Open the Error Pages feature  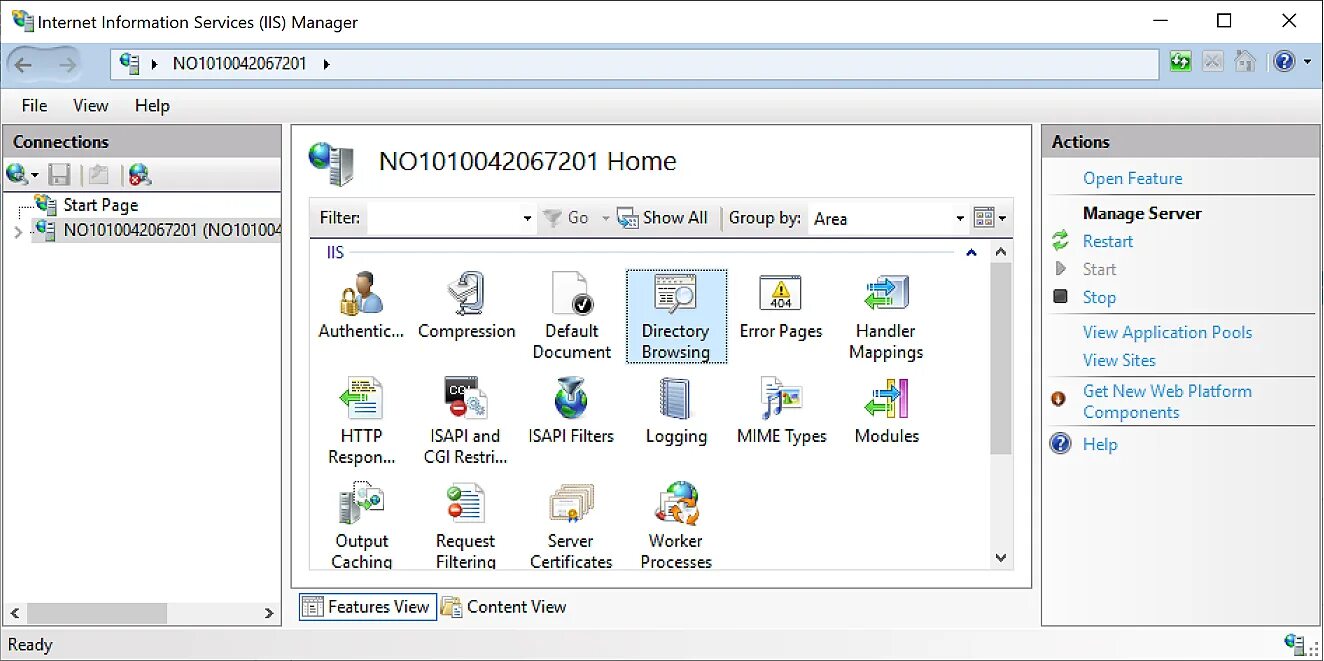tap(781, 306)
